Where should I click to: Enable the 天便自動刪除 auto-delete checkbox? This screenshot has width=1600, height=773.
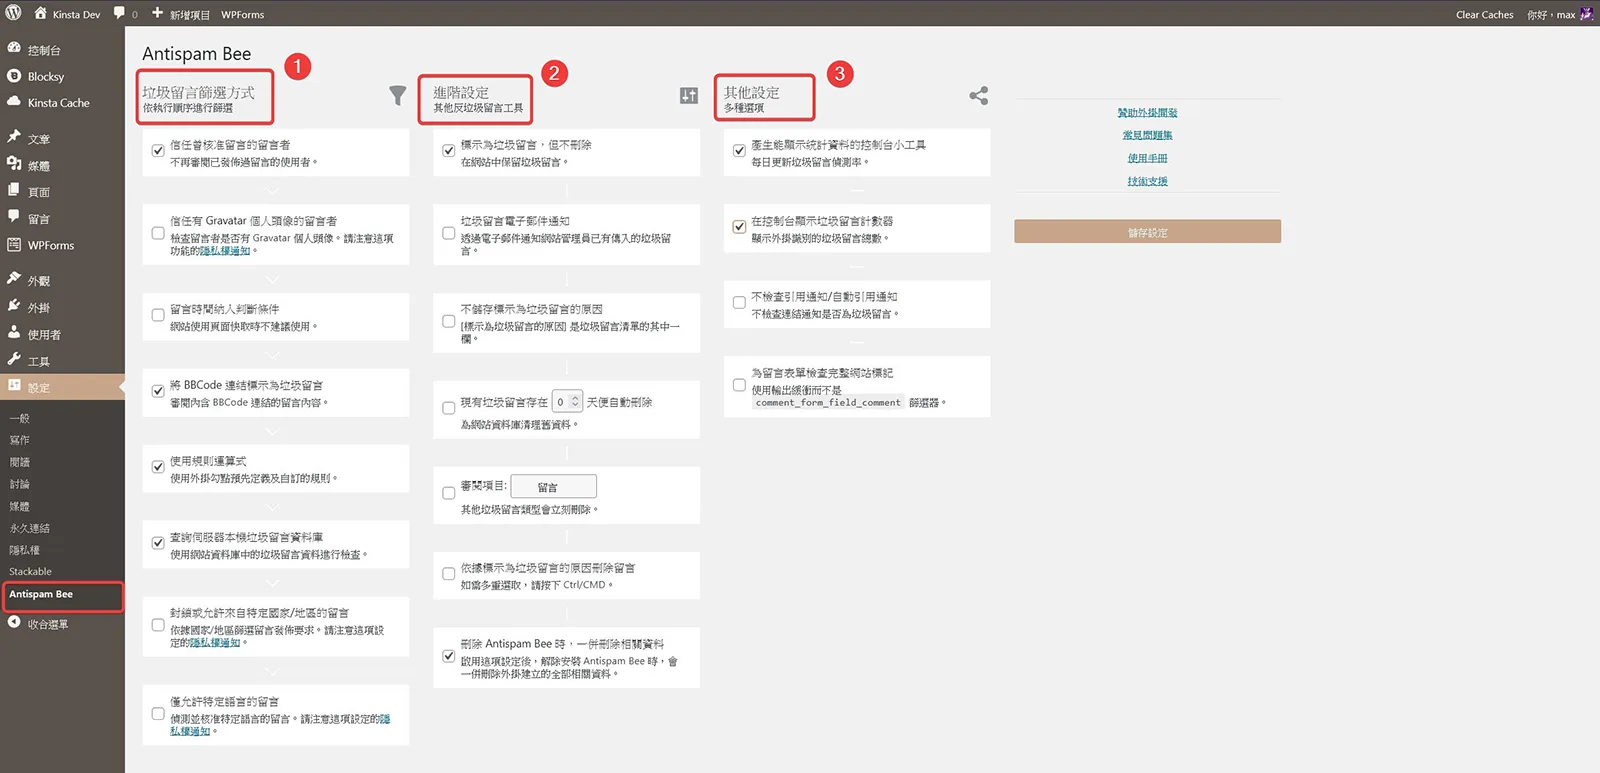pyautogui.click(x=449, y=408)
